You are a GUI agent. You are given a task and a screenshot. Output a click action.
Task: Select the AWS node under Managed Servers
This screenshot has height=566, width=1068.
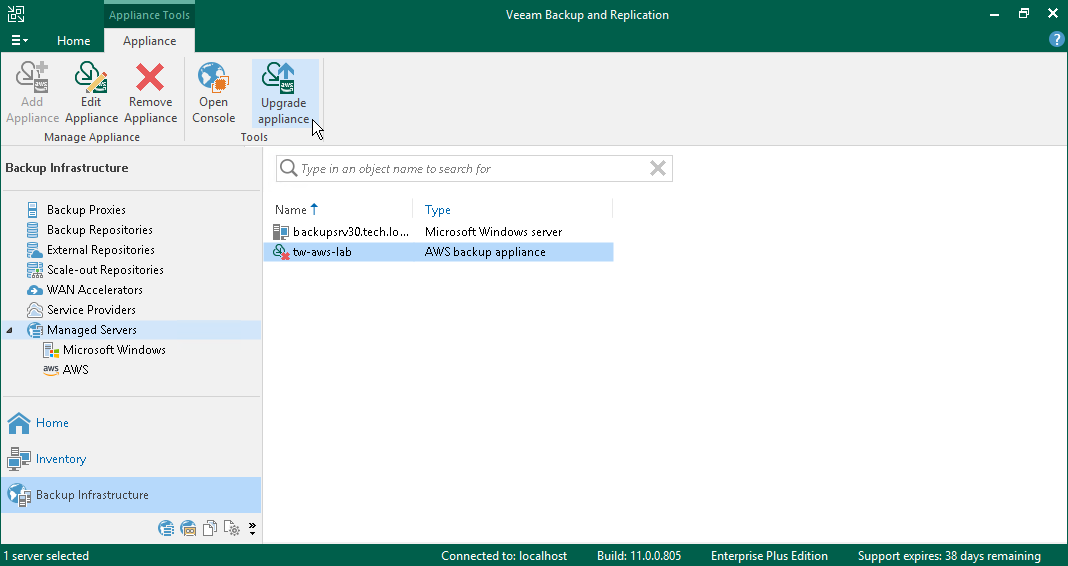click(x=75, y=370)
